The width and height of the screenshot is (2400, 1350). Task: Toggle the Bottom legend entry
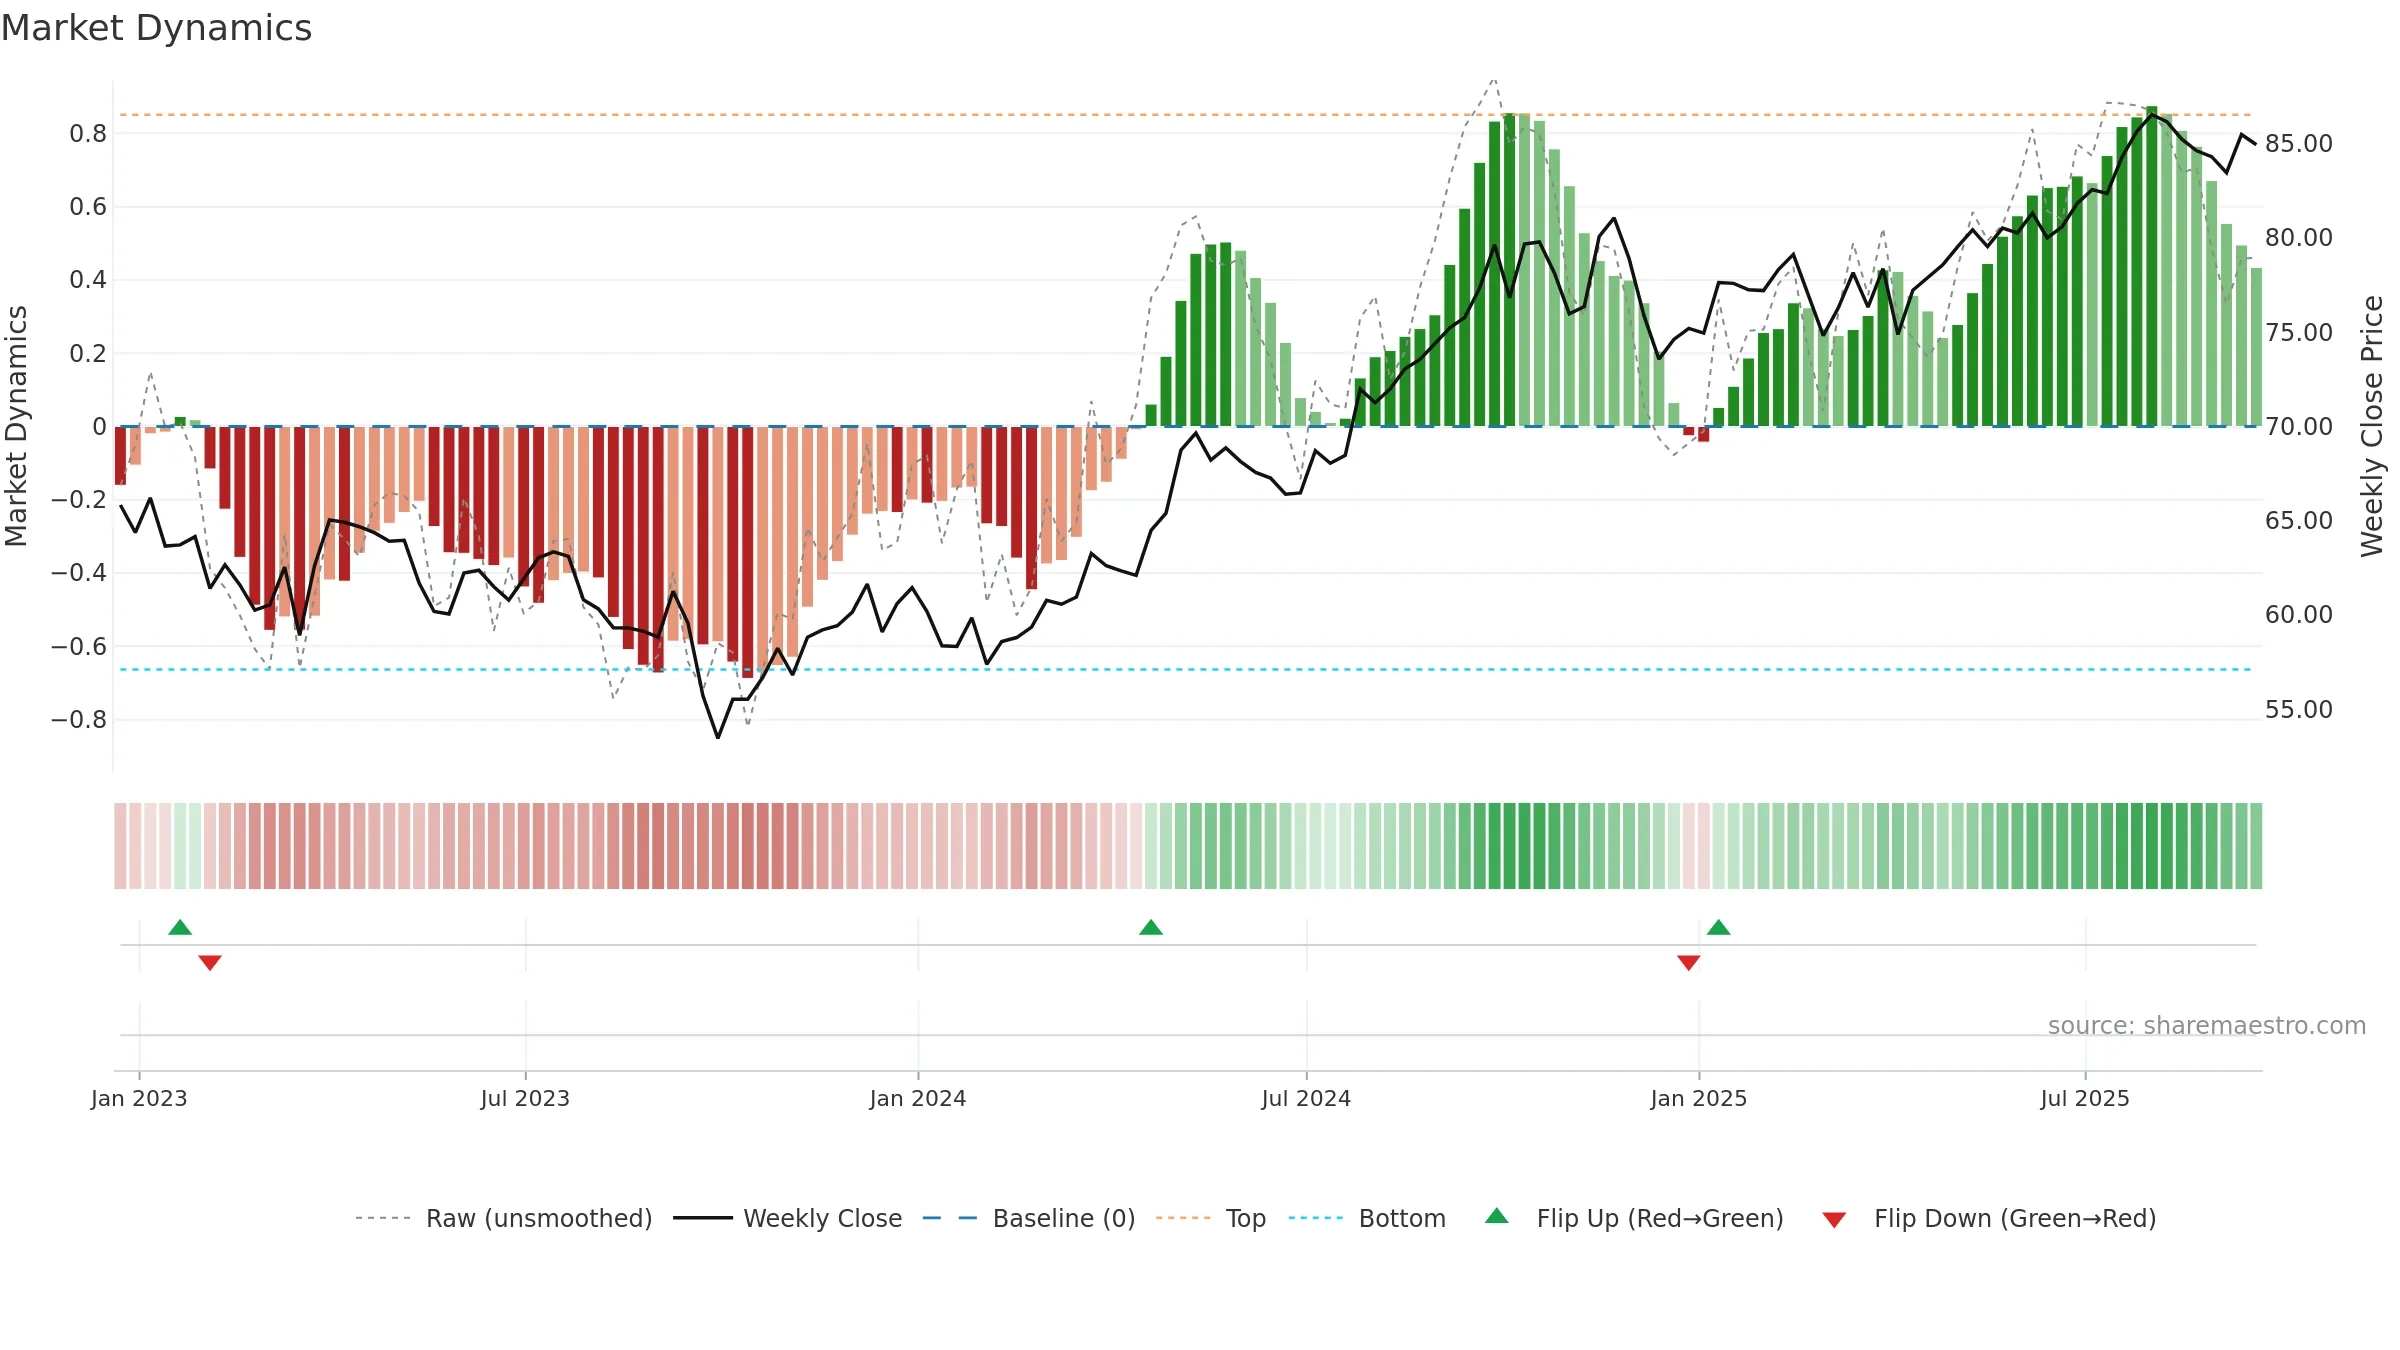pos(1367,1218)
